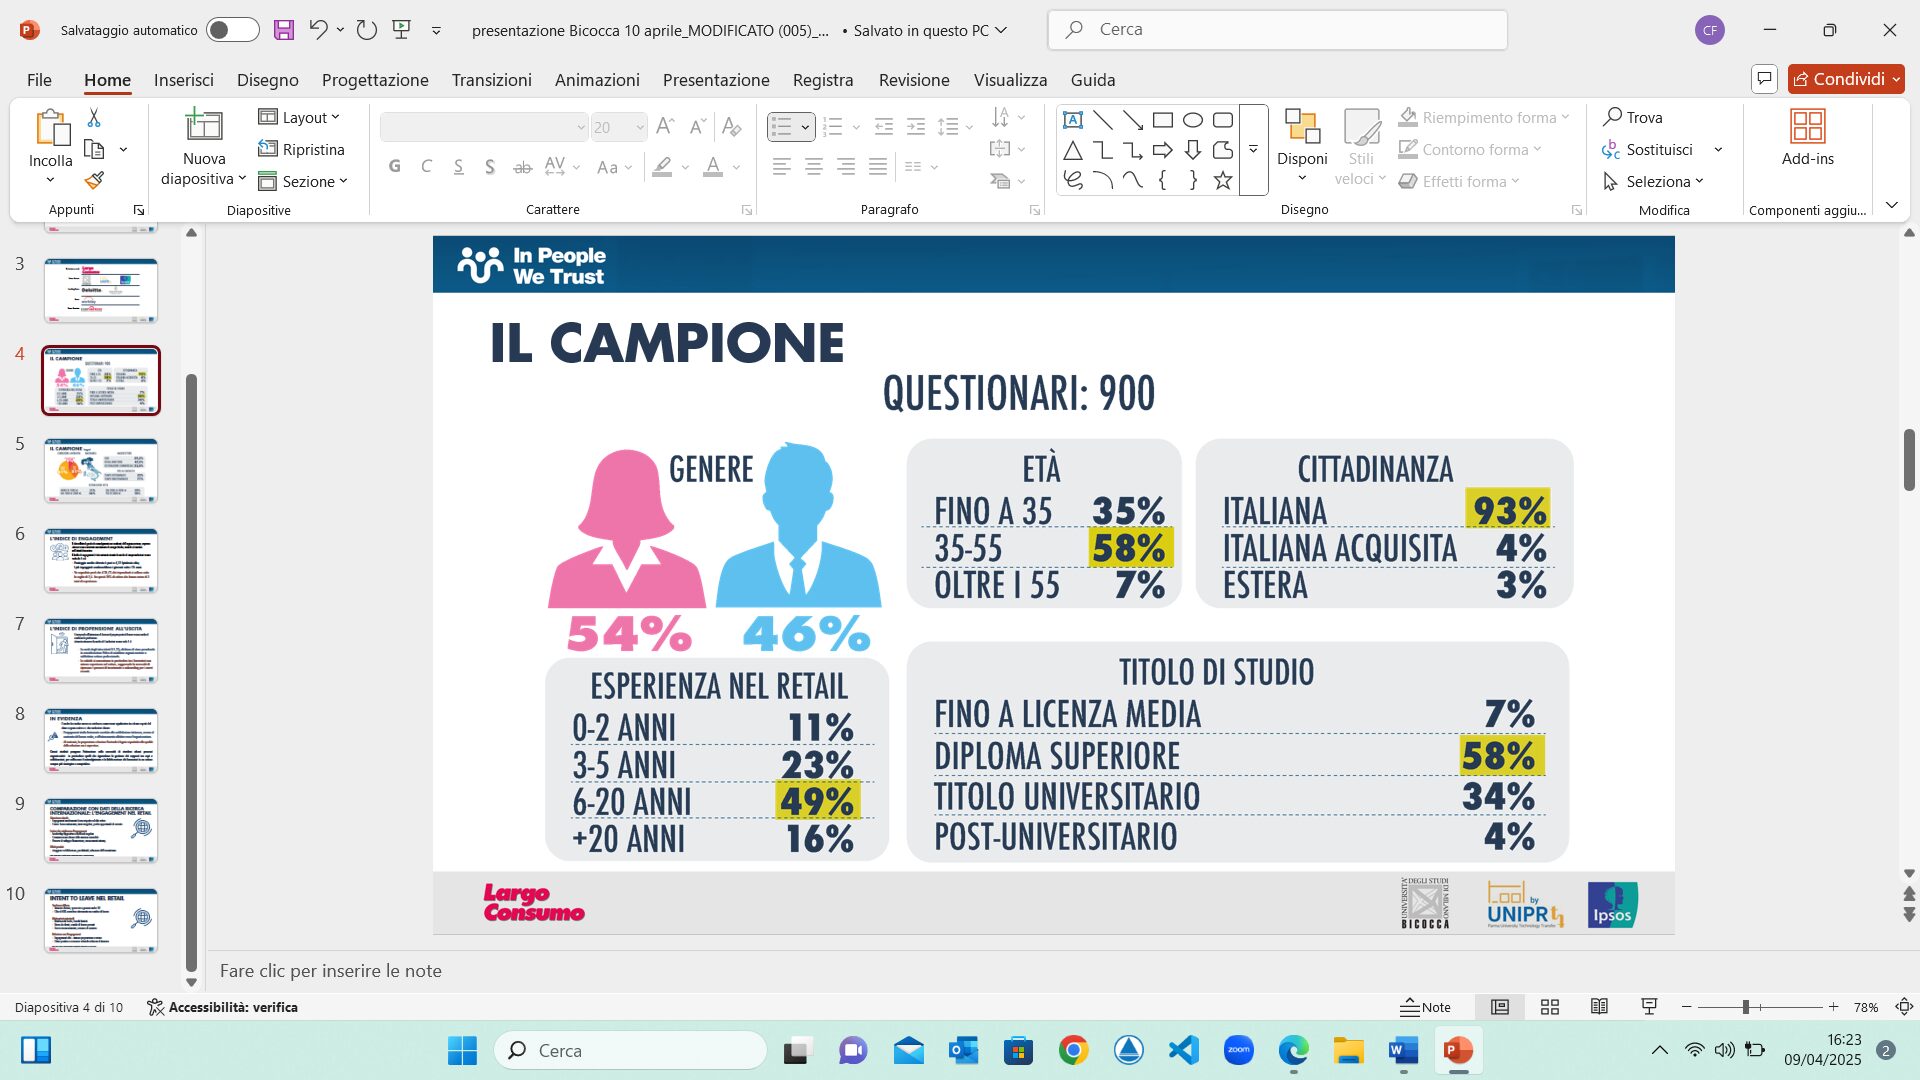Click the Ripristina button
The image size is (1920, 1080).
[x=301, y=149]
